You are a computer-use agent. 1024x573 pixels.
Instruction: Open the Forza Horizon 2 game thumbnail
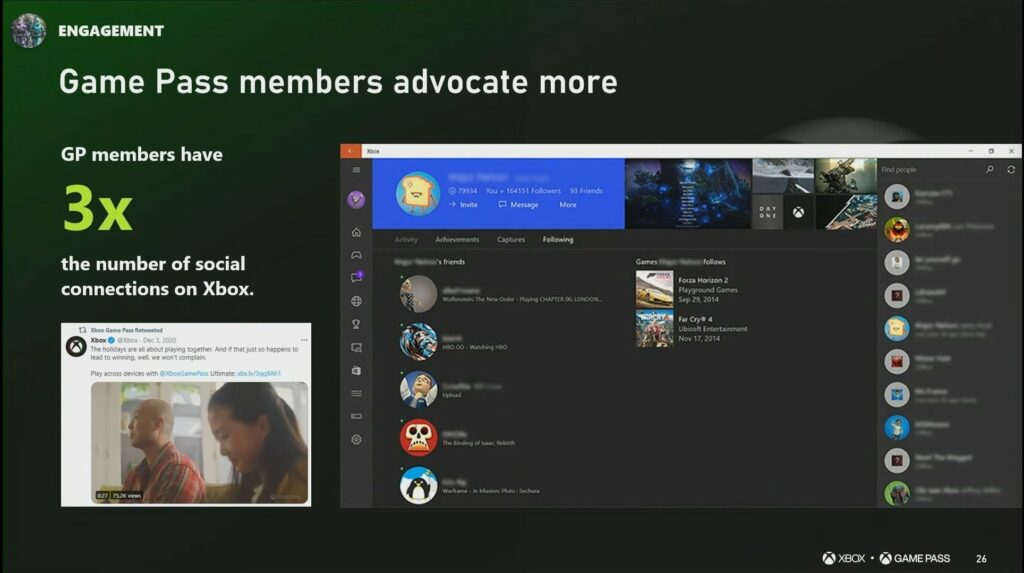click(x=654, y=289)
